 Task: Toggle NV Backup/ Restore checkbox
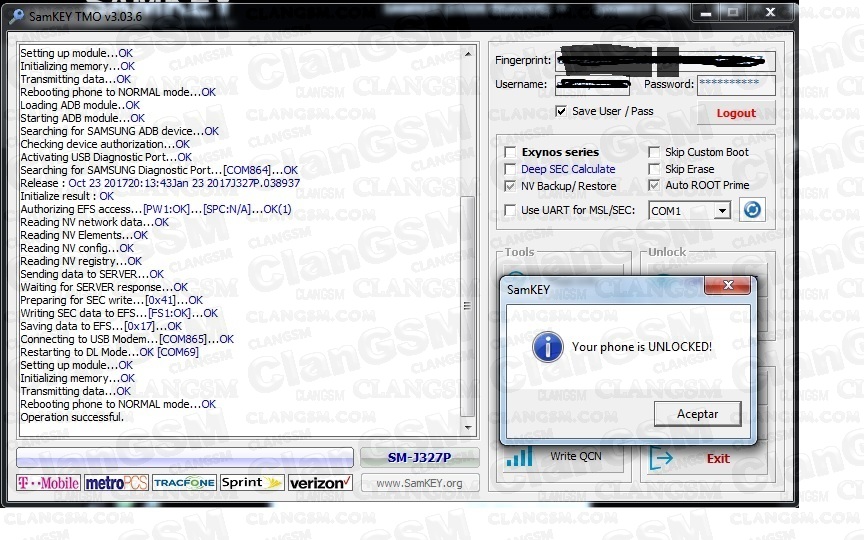pos(510,186)
